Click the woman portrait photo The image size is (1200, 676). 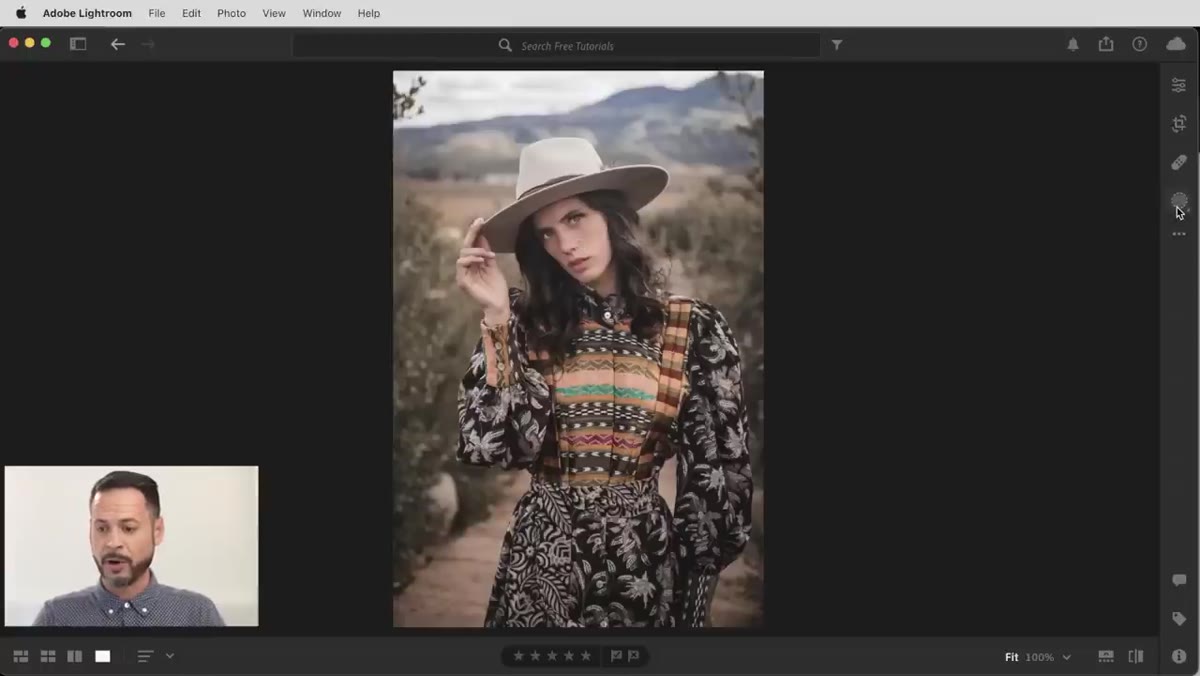(x=578, y=349)
